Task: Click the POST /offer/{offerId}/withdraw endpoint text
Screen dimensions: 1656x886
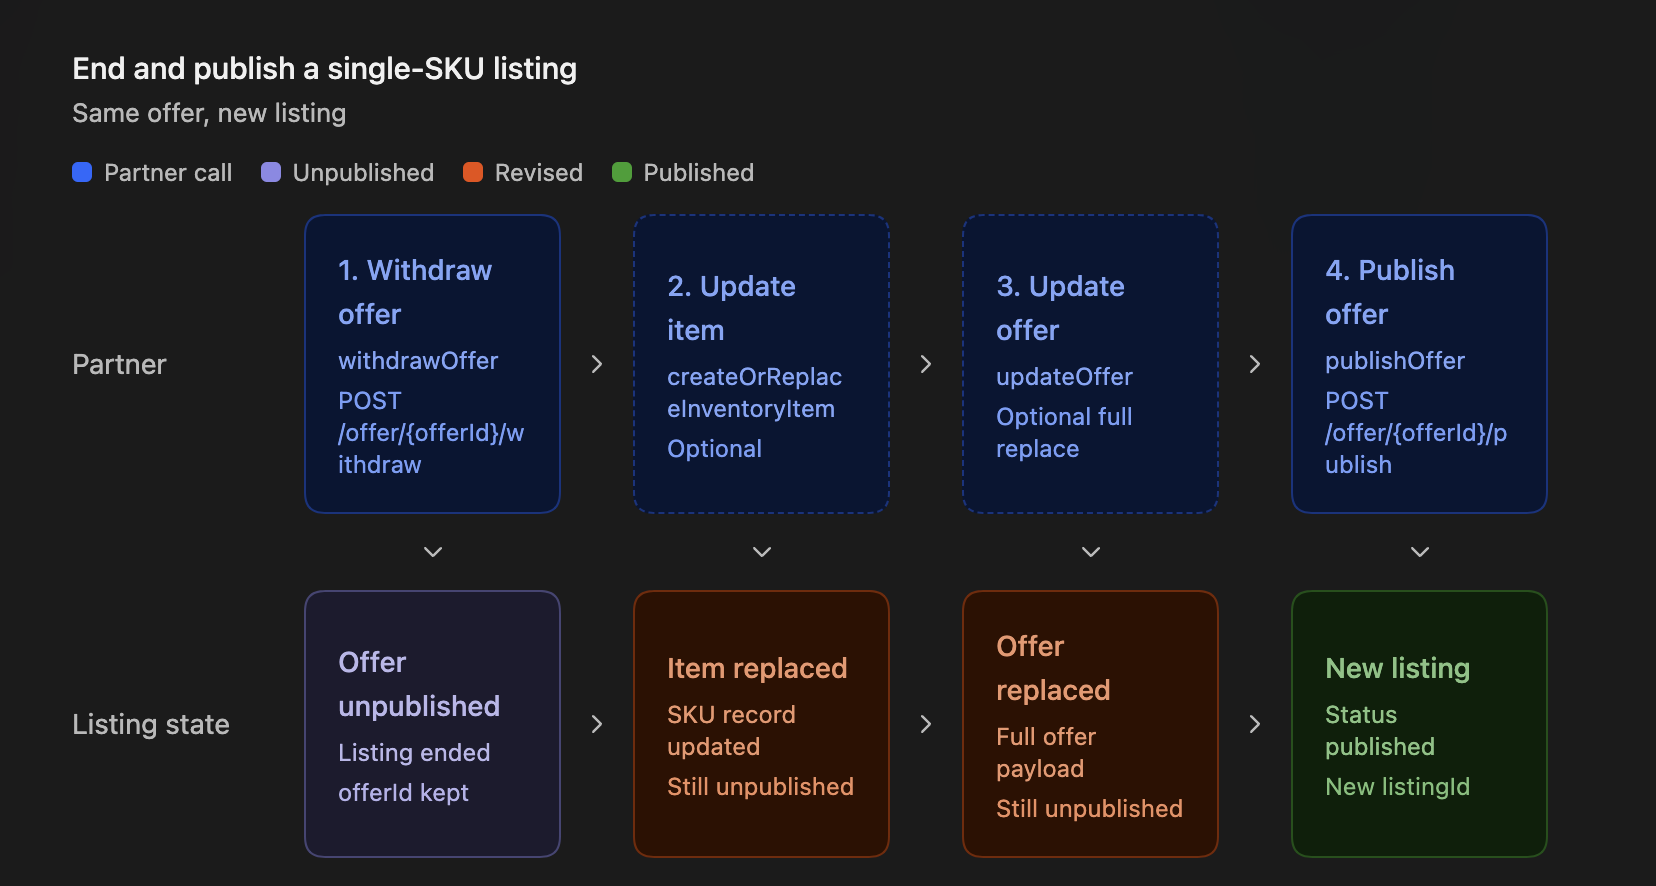Action: [431, 433]
